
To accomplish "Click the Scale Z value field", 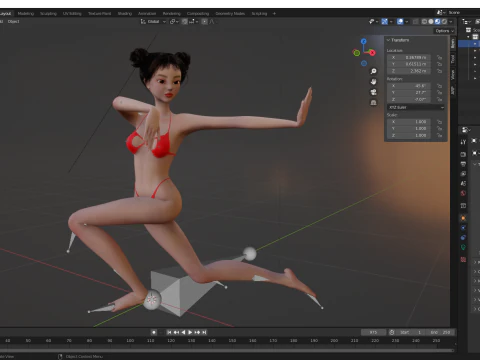I will [x=409, y=135].
